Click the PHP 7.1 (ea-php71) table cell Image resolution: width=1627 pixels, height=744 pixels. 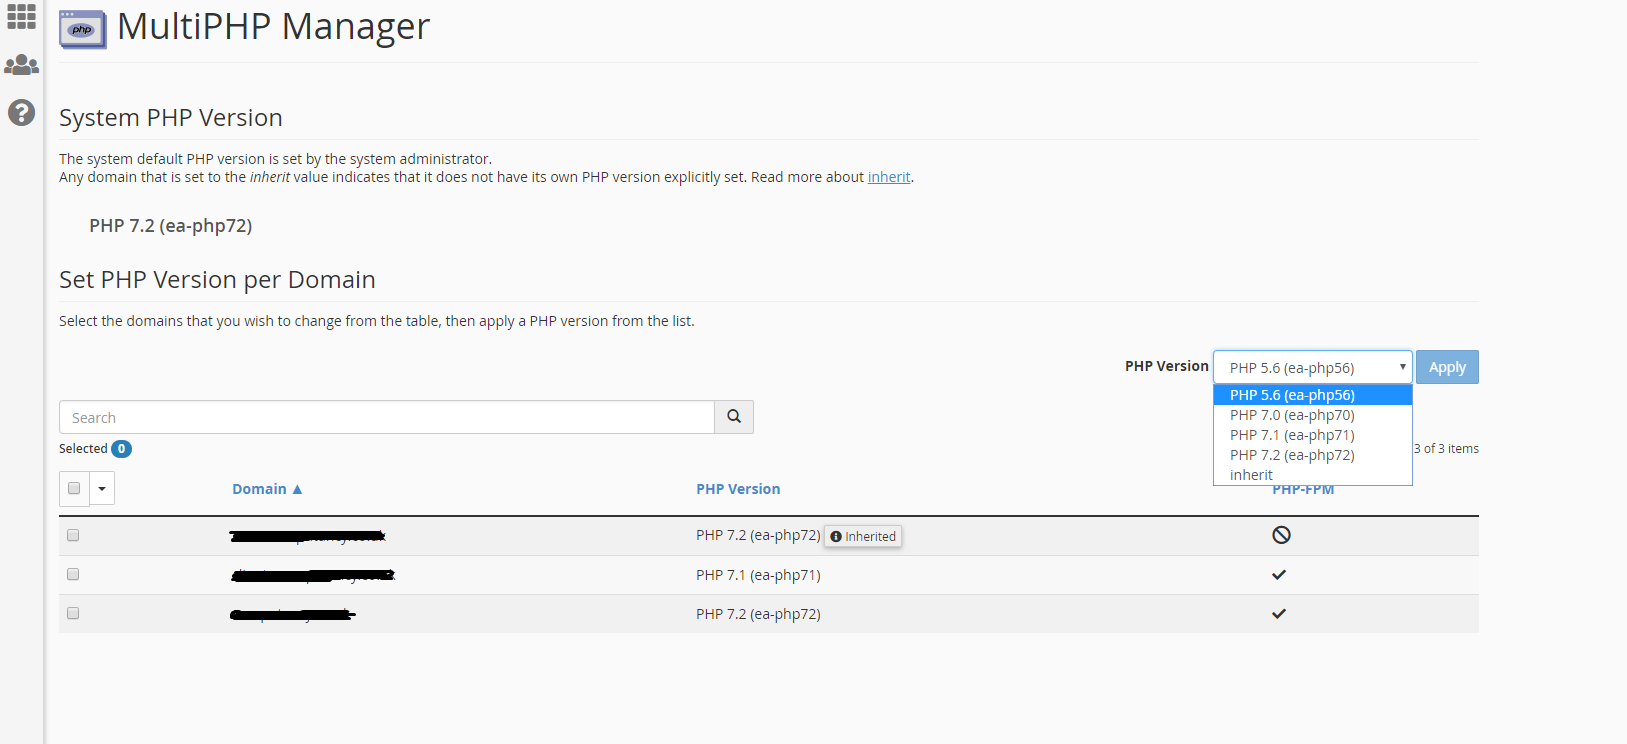758,575
